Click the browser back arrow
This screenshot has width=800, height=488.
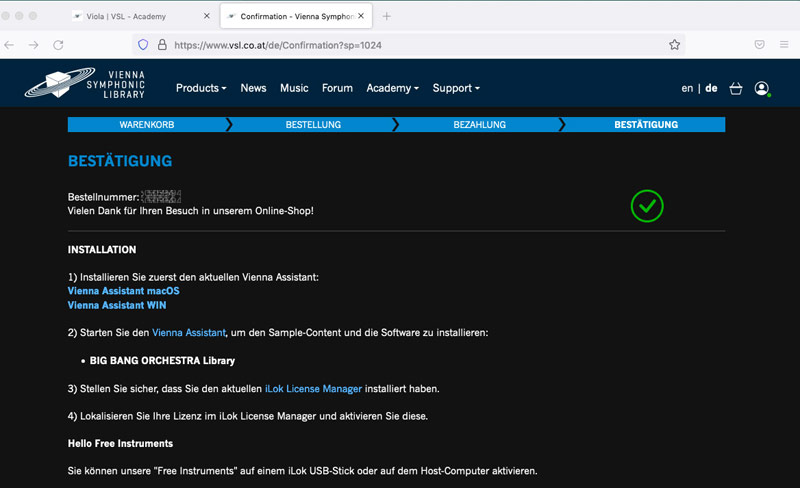(10, 45)
